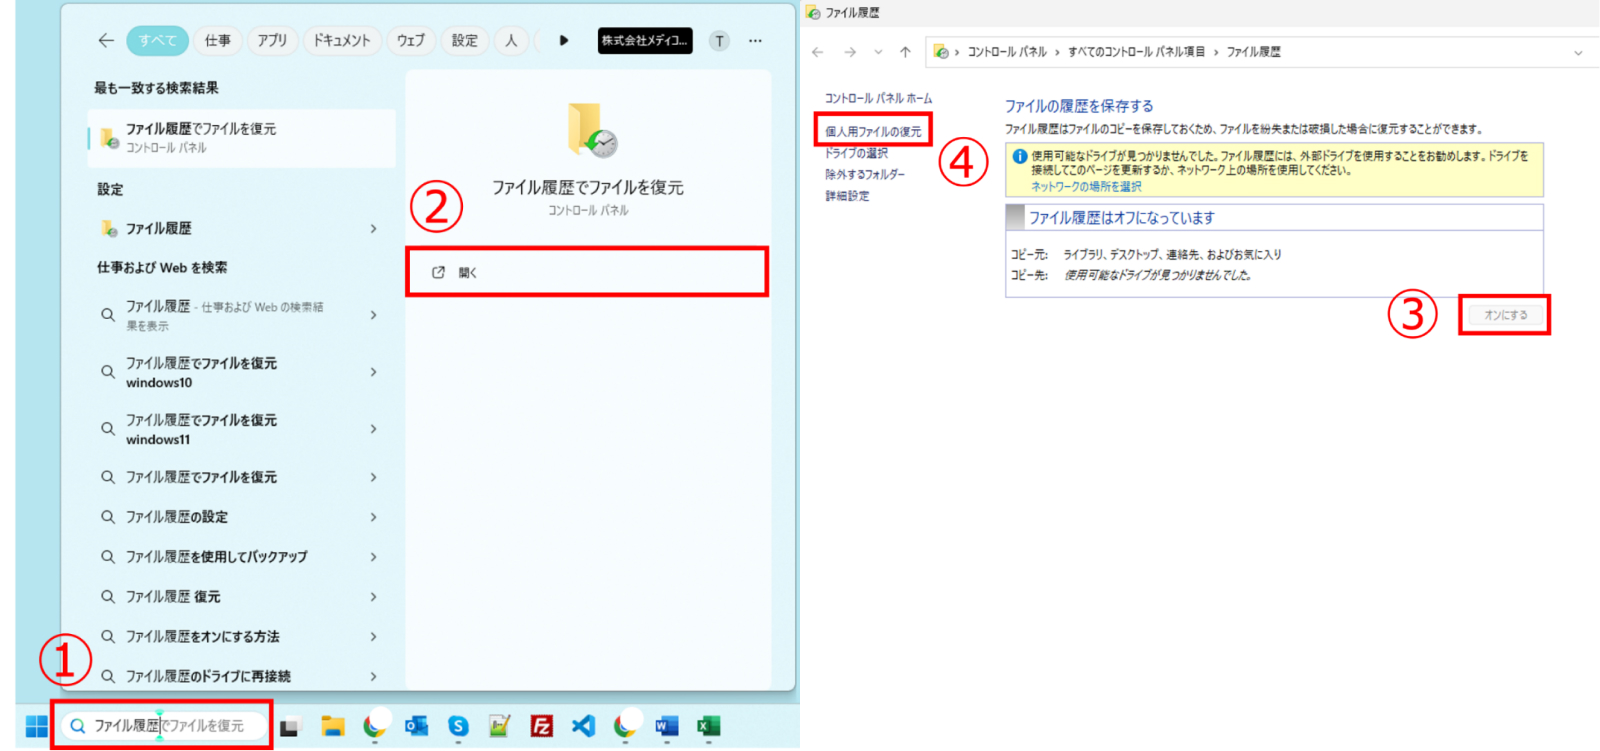Open the three-dot search options menu

pyautogui.click(x=755, y=41)
